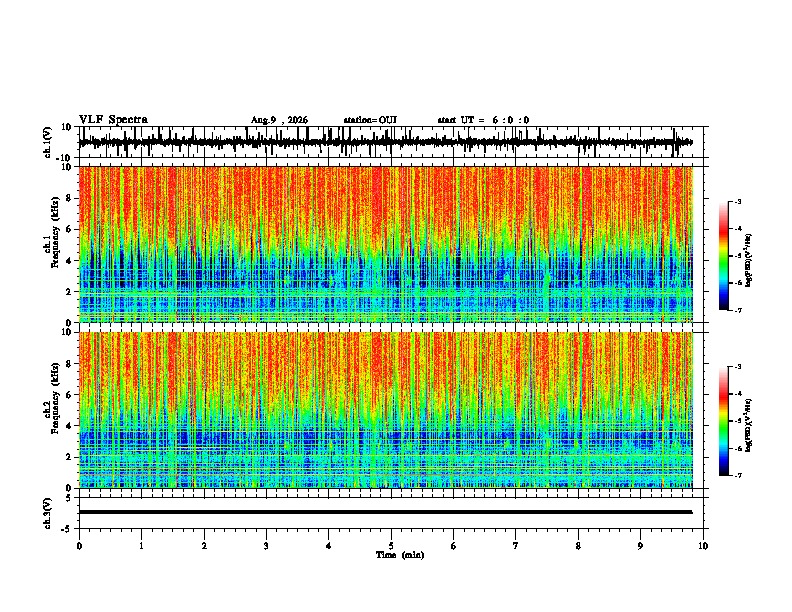Click the "ch.3(V)" axis label
Image resolution: width=792 pixels, height=612 pixels.
click(48, 513)
